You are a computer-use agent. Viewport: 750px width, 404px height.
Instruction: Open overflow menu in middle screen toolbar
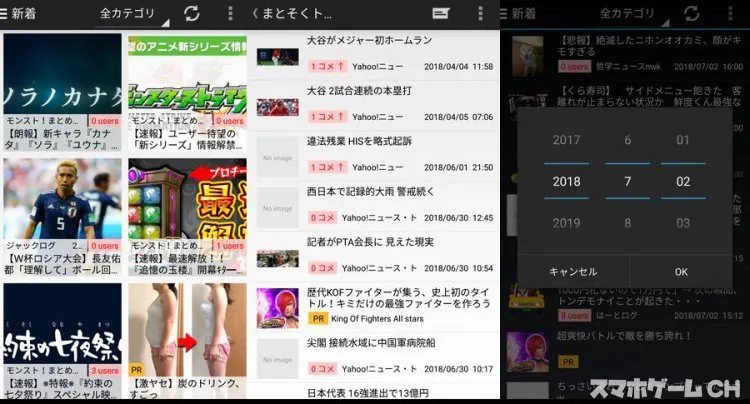click(480, 13)
